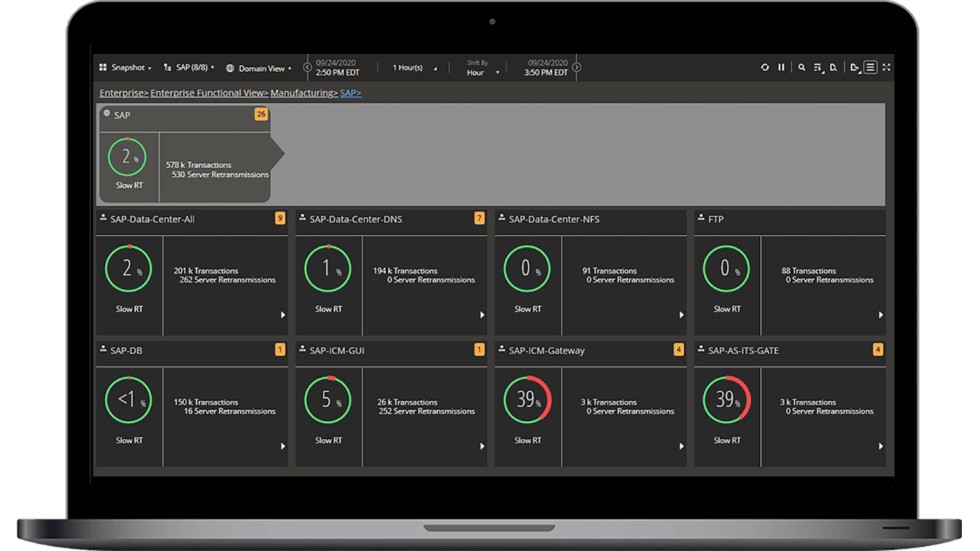This screenshot has height=551, width=980.
Task: Open the SAP (8/8) dropdown
Action: 189,68
